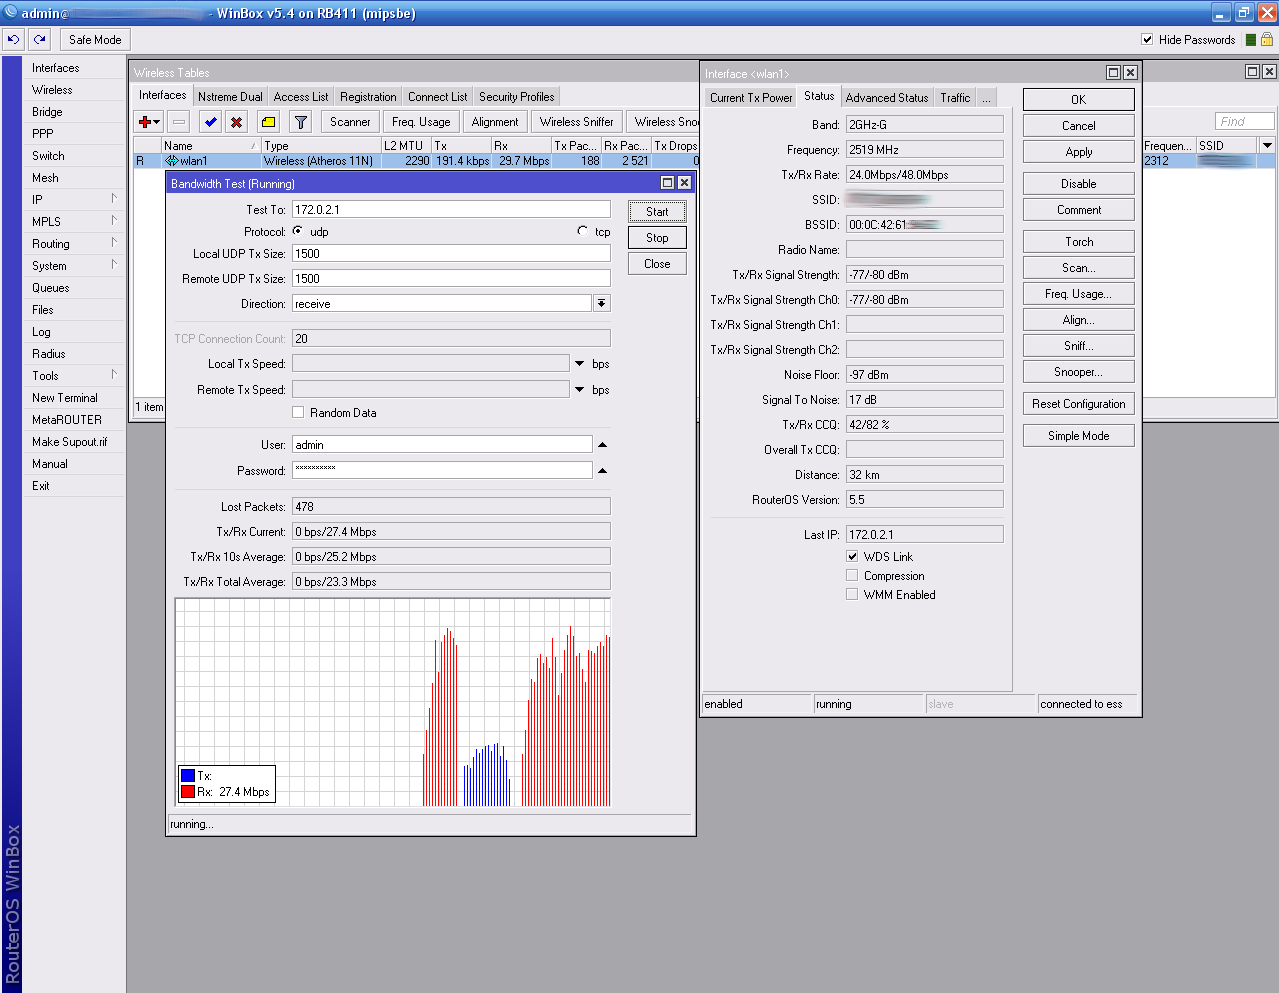This screenshot has height=993, width=1279.
Task: Switch to the Security Profiles tab
Action: point(516,97)
